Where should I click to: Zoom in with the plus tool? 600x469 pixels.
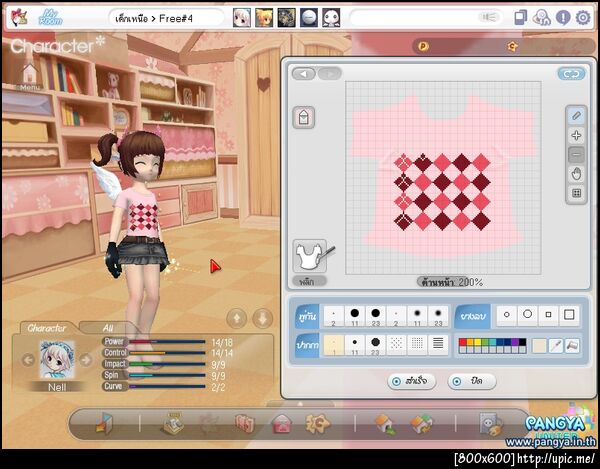576,135
